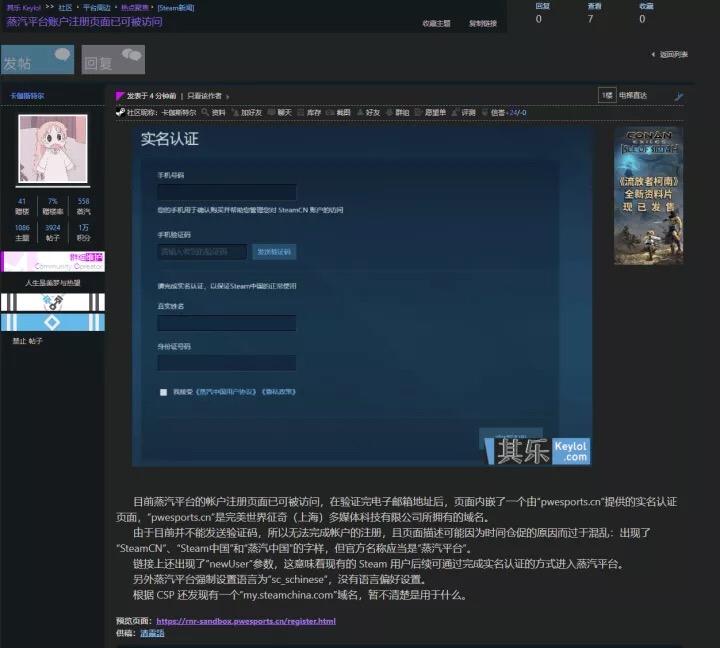Filter with 只看该作者
720x648 pixels.
204,96
